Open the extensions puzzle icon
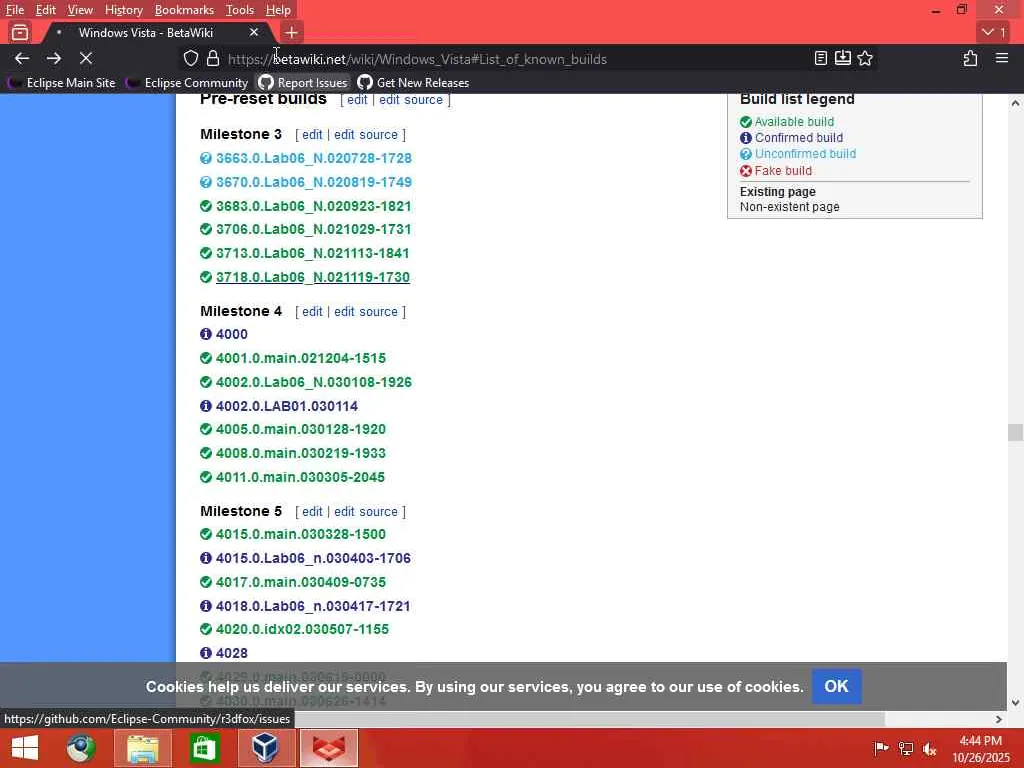Screen dimensions: 1024x768 (x=970, y=59)
